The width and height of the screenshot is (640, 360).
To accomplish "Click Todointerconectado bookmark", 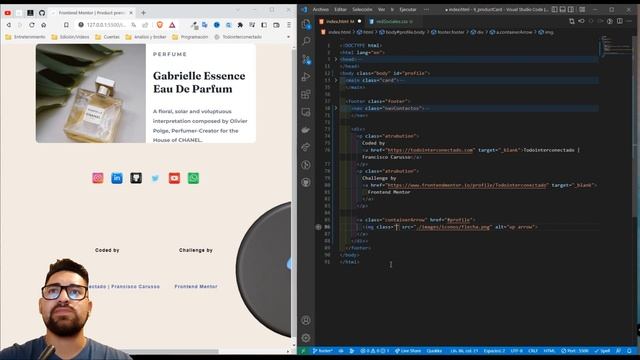I will (238, 37).
